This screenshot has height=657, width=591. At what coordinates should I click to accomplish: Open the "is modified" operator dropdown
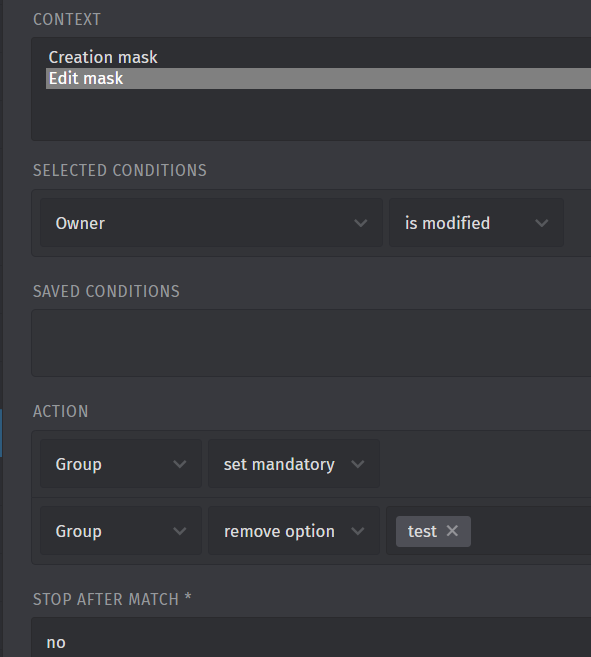point(476,223)
